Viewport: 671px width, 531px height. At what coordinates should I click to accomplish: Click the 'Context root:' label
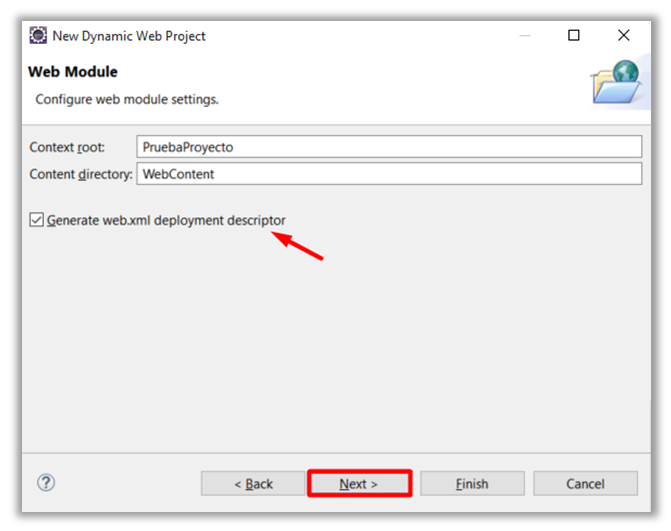67,147
